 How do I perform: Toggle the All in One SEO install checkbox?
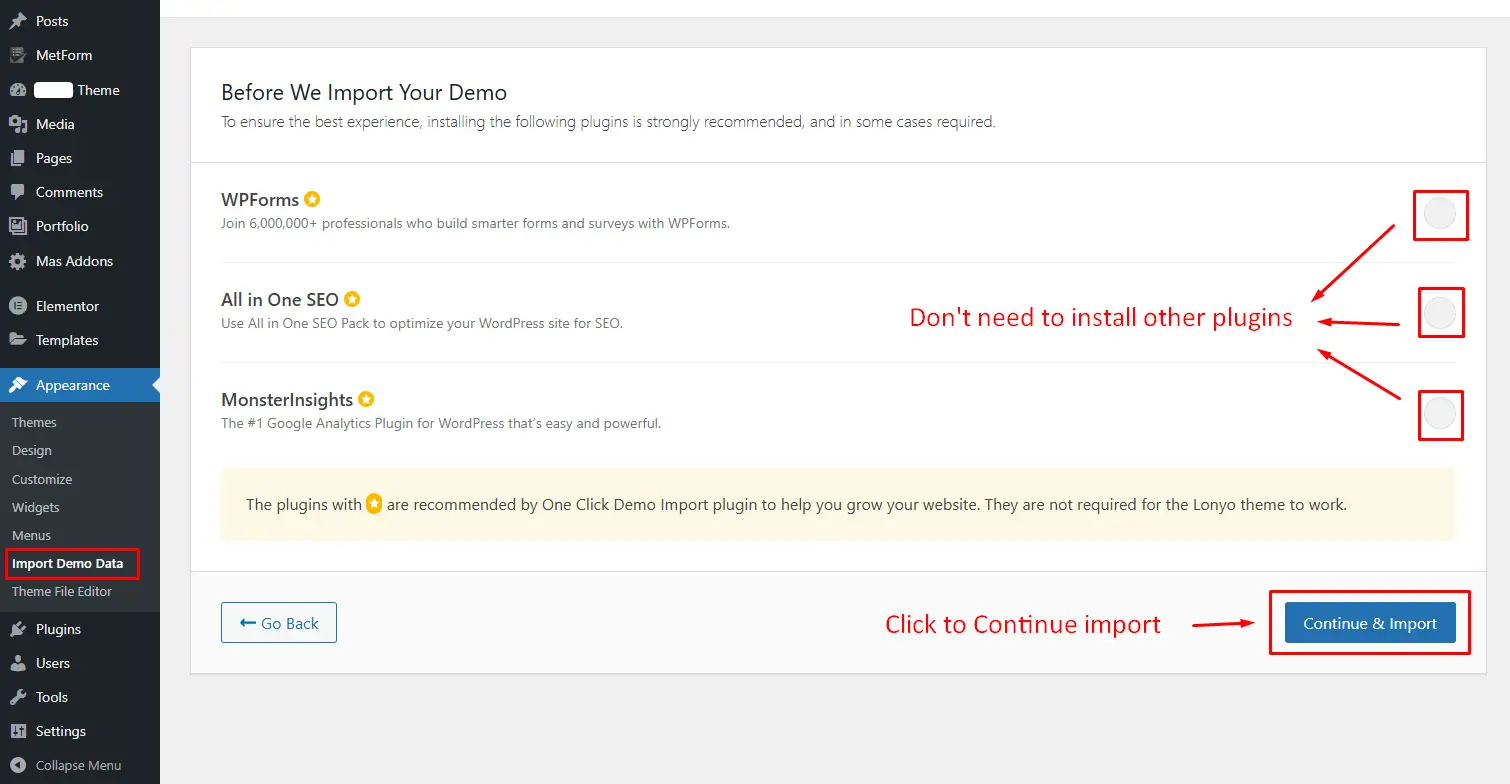point(1439,313)
